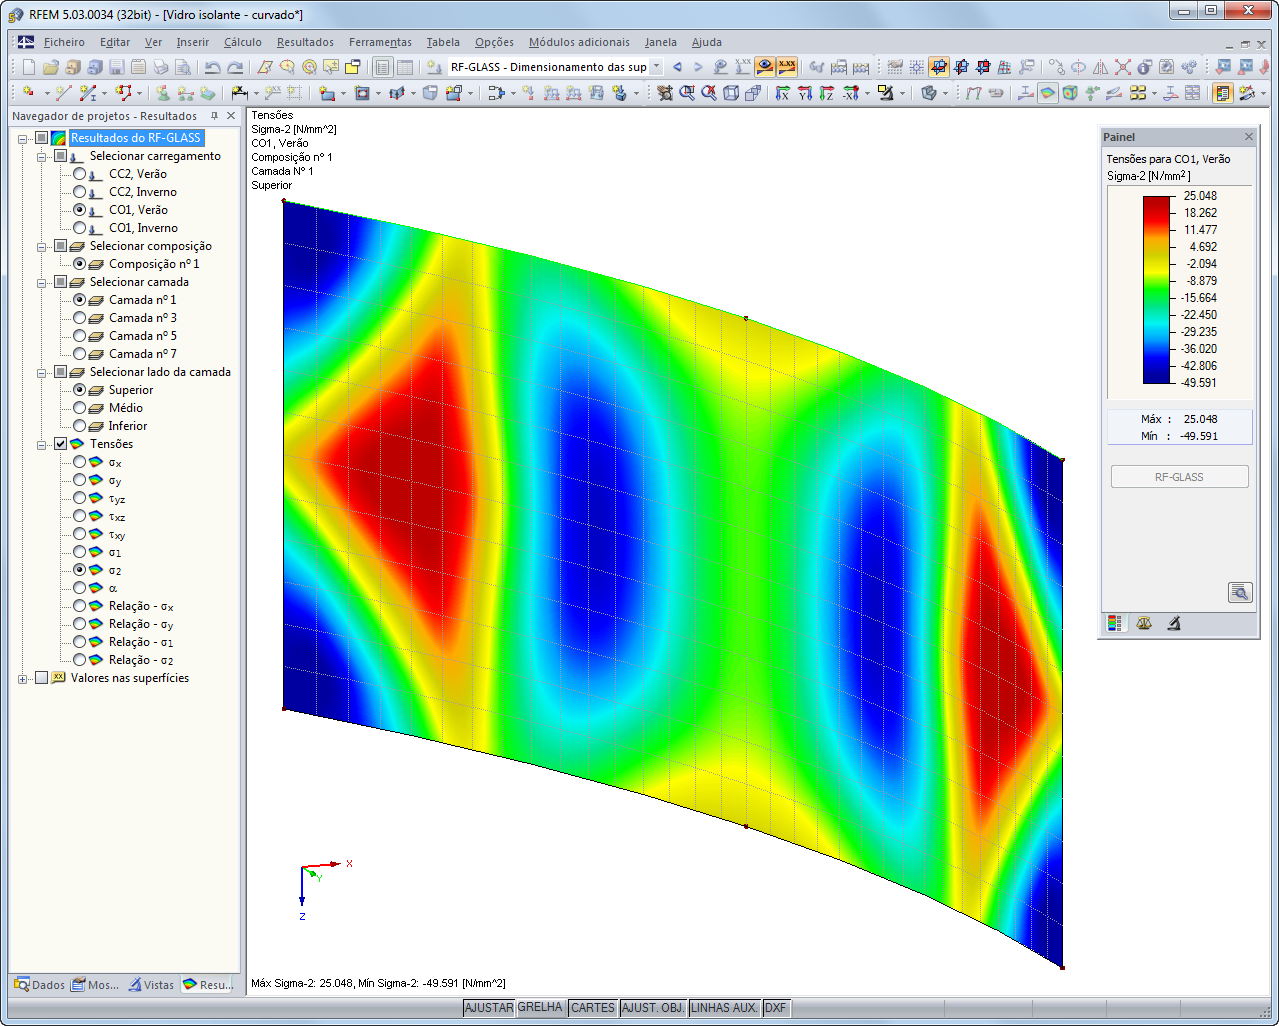Uncheck the Tensões checkbox

60,444
